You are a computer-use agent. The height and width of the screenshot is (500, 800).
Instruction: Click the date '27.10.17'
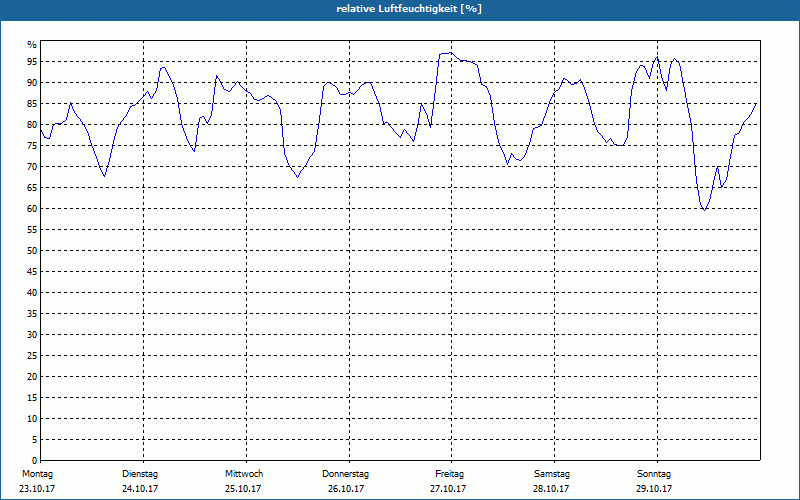pos(448,489)
